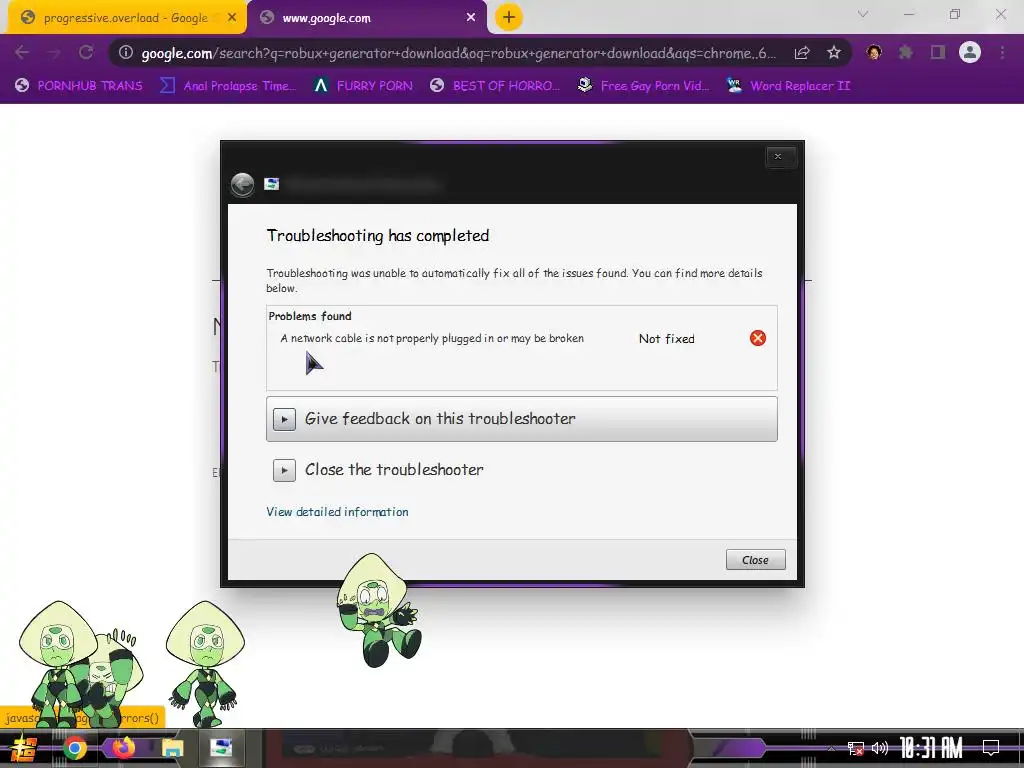Viewport: 1024px width, 768px height.
Task: Click the Not fixed status text
Action: 667,339
